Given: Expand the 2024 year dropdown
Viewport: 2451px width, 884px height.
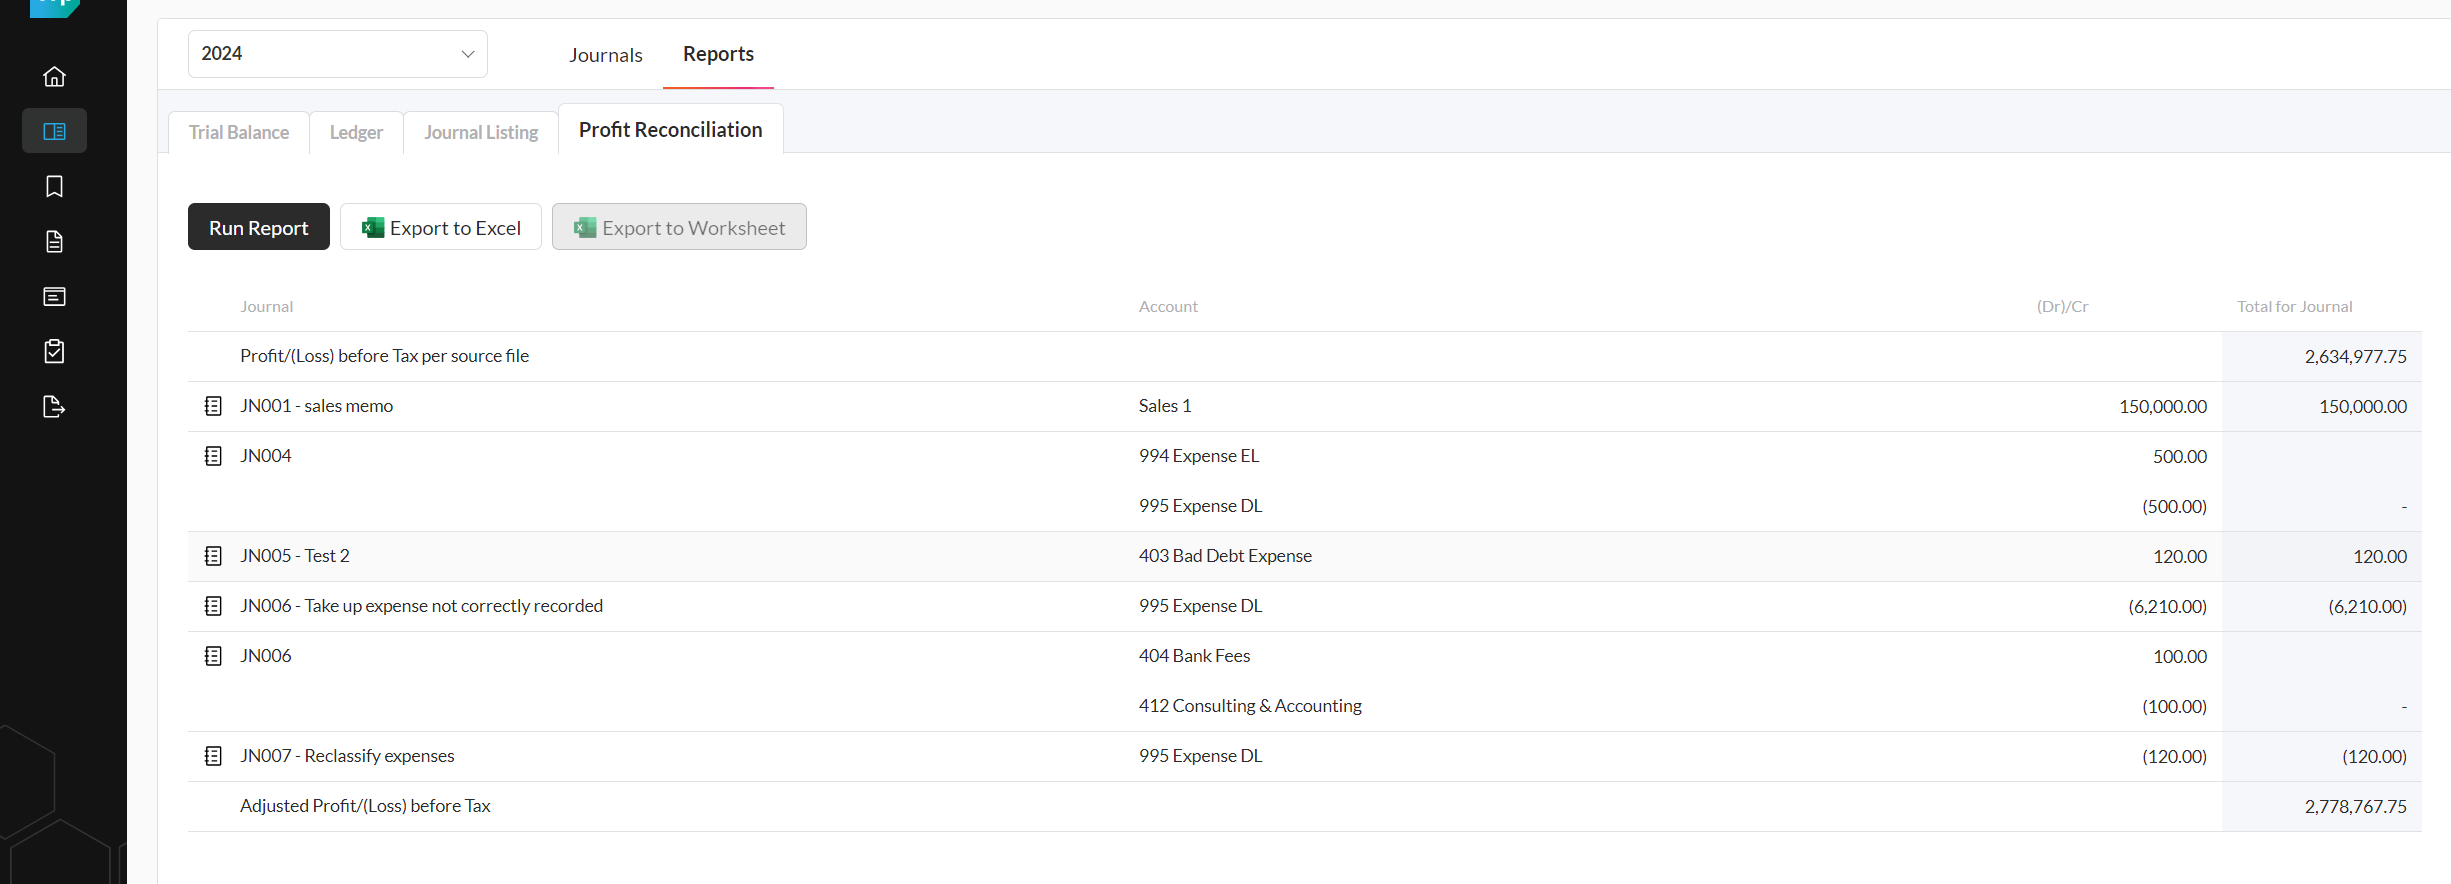Looking at the screenshot, I should [x=338, y=54].
